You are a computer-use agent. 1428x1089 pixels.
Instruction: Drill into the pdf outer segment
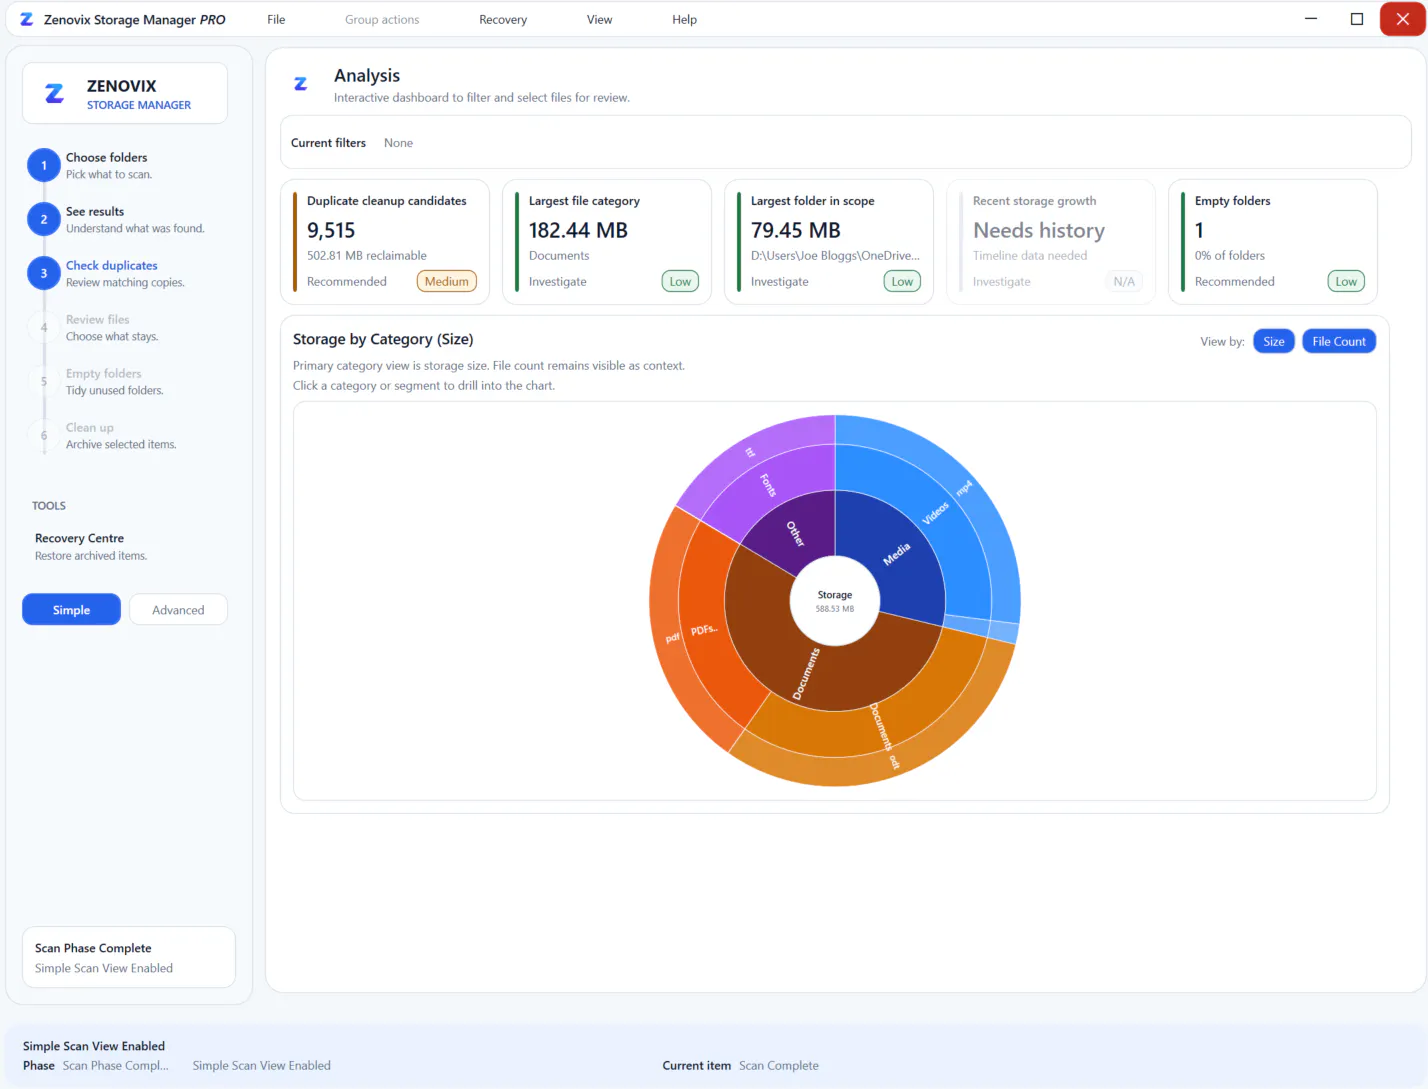coord(672,637)
